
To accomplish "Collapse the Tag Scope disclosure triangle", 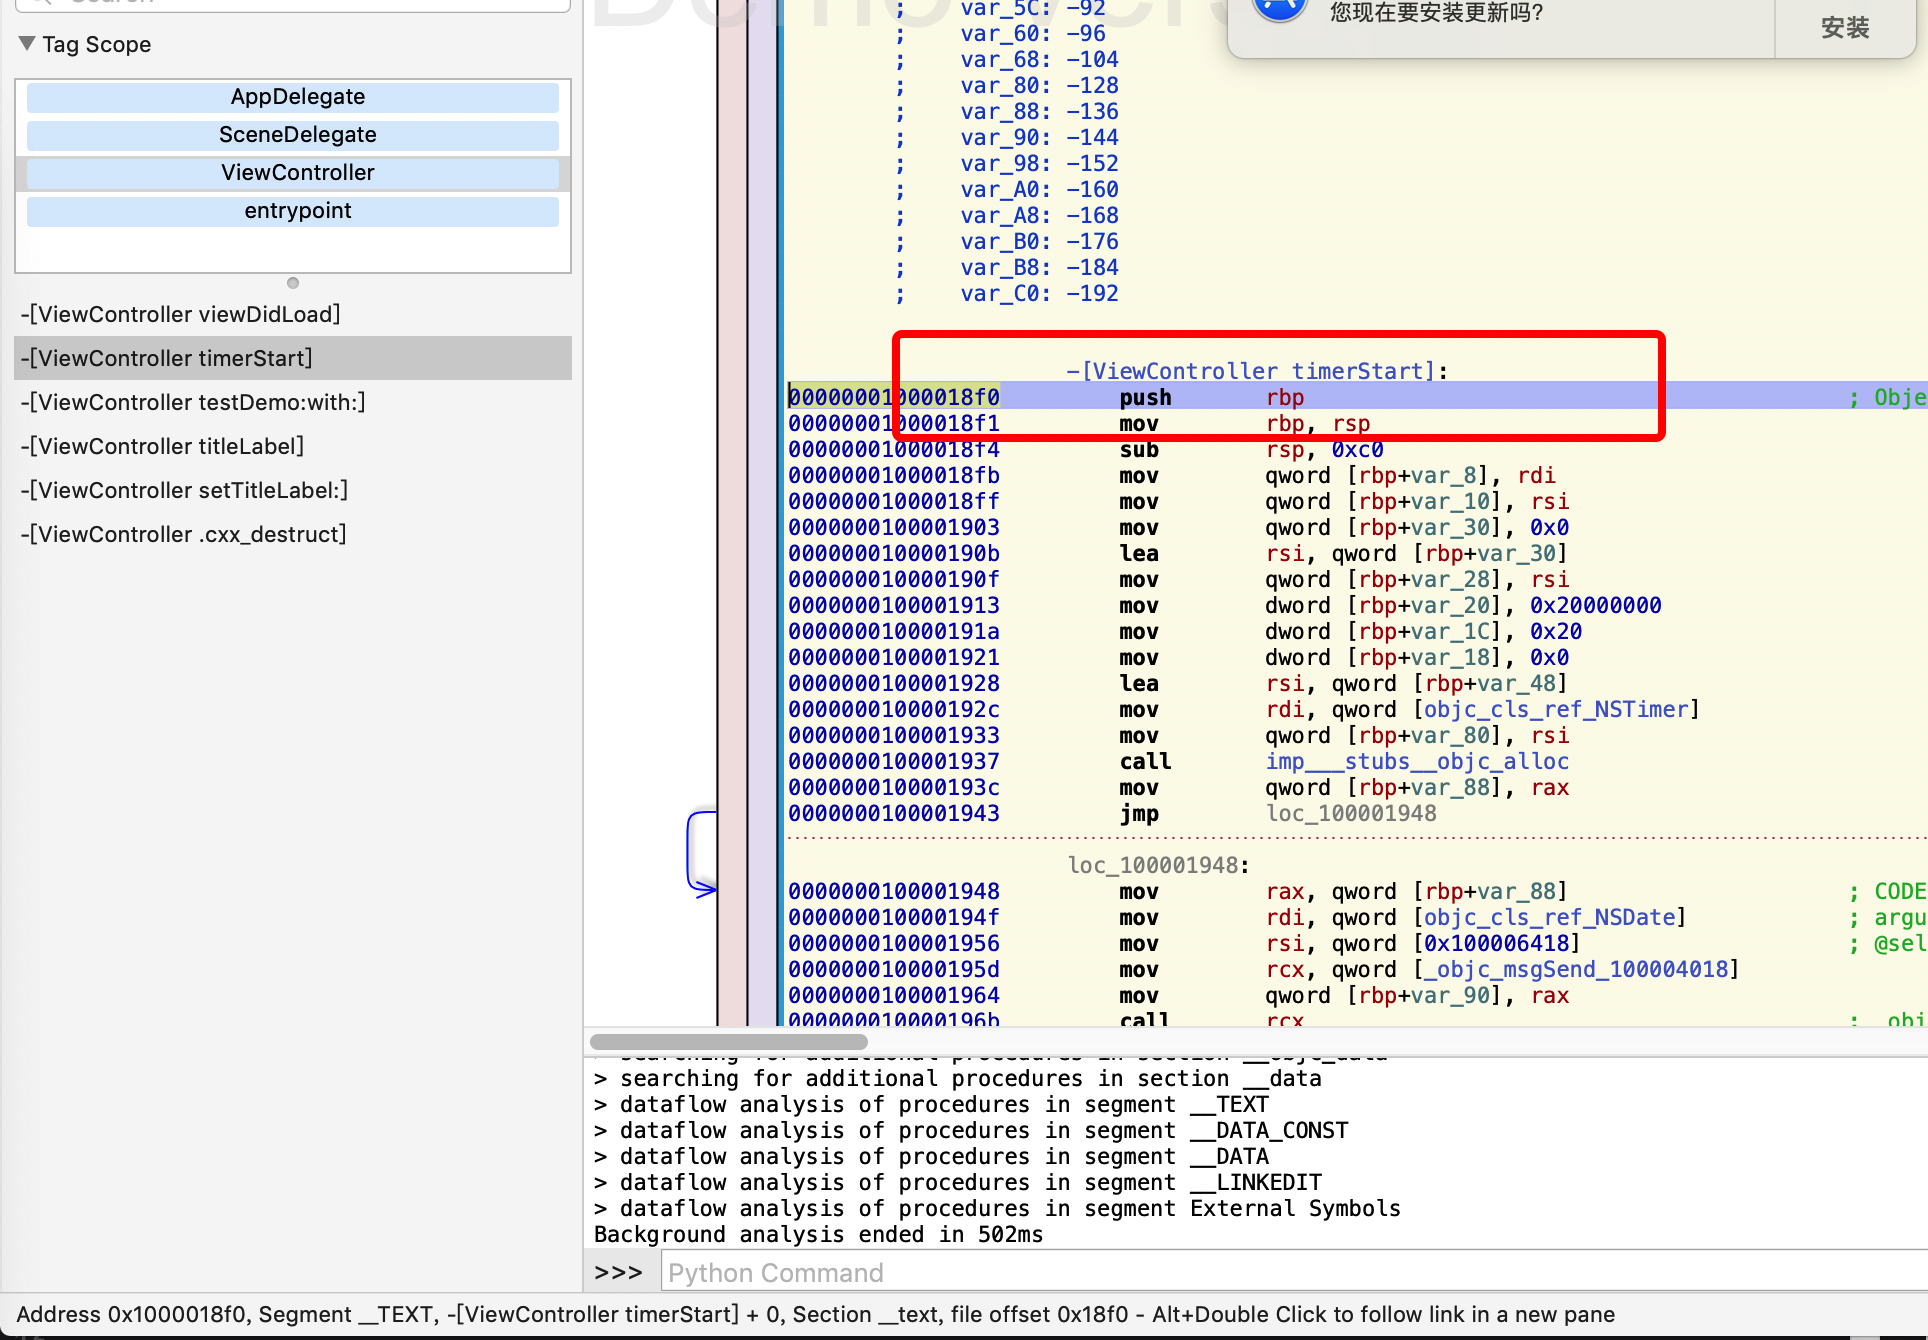I will [x=27, y=44].
